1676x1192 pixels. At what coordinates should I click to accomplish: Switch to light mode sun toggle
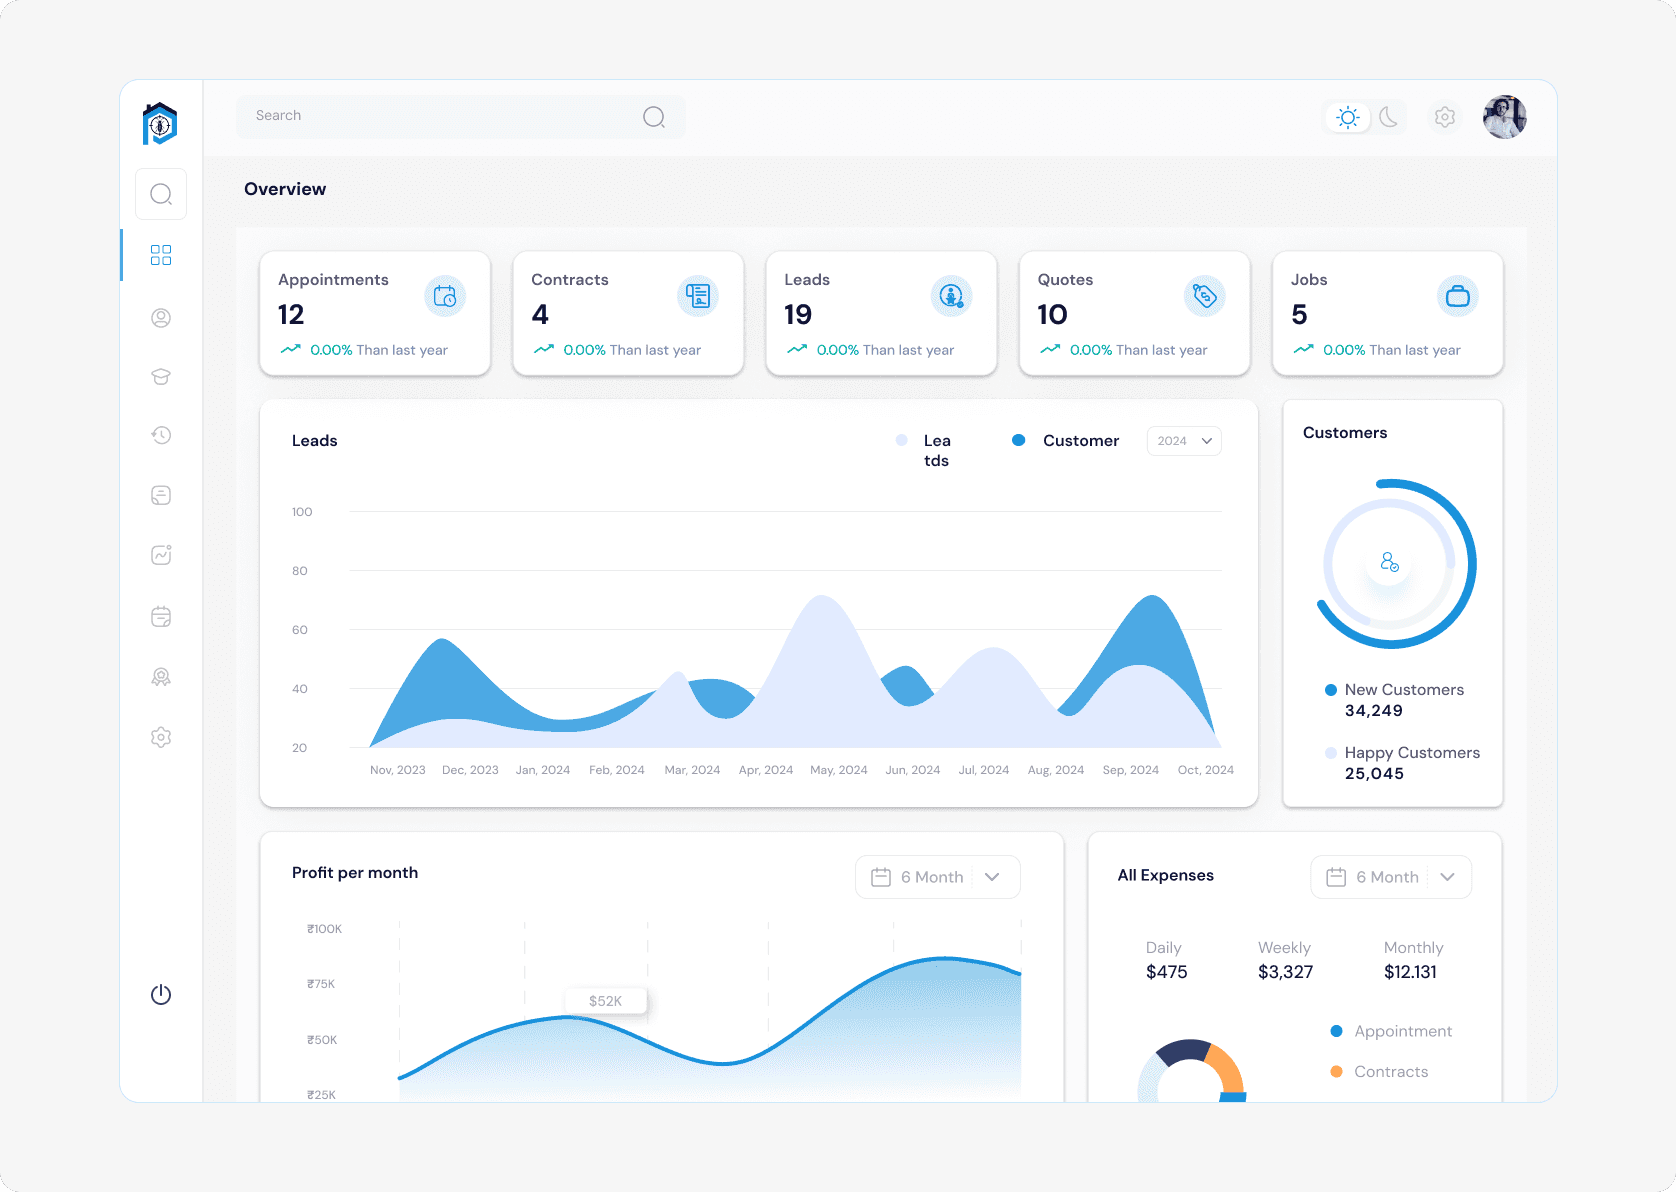1348,117
